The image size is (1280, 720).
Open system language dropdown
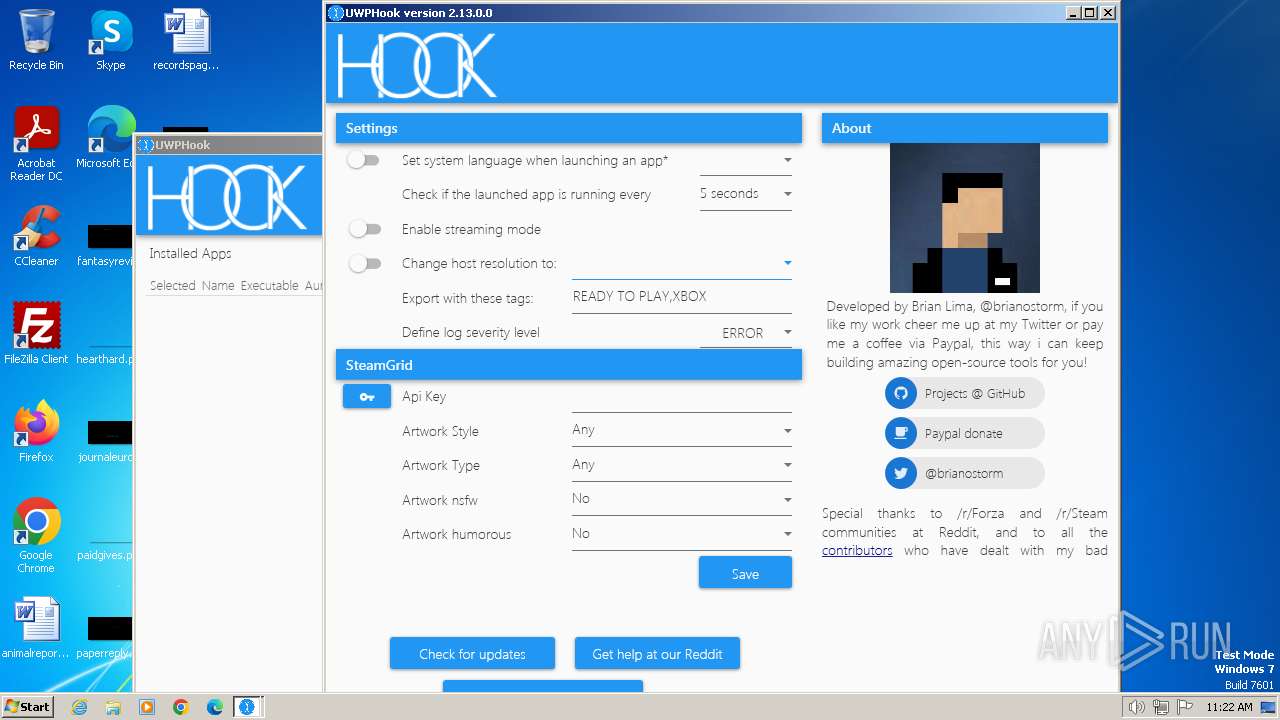tap(746, 160)
